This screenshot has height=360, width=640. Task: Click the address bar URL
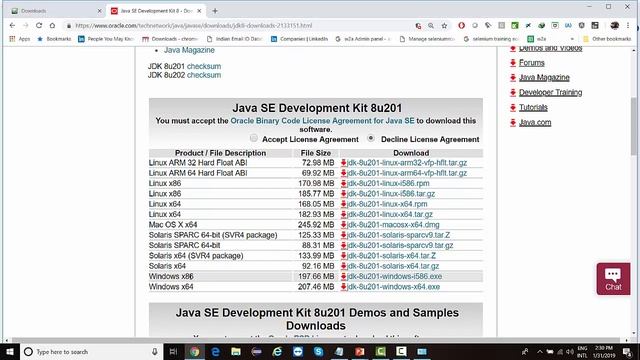194,26
